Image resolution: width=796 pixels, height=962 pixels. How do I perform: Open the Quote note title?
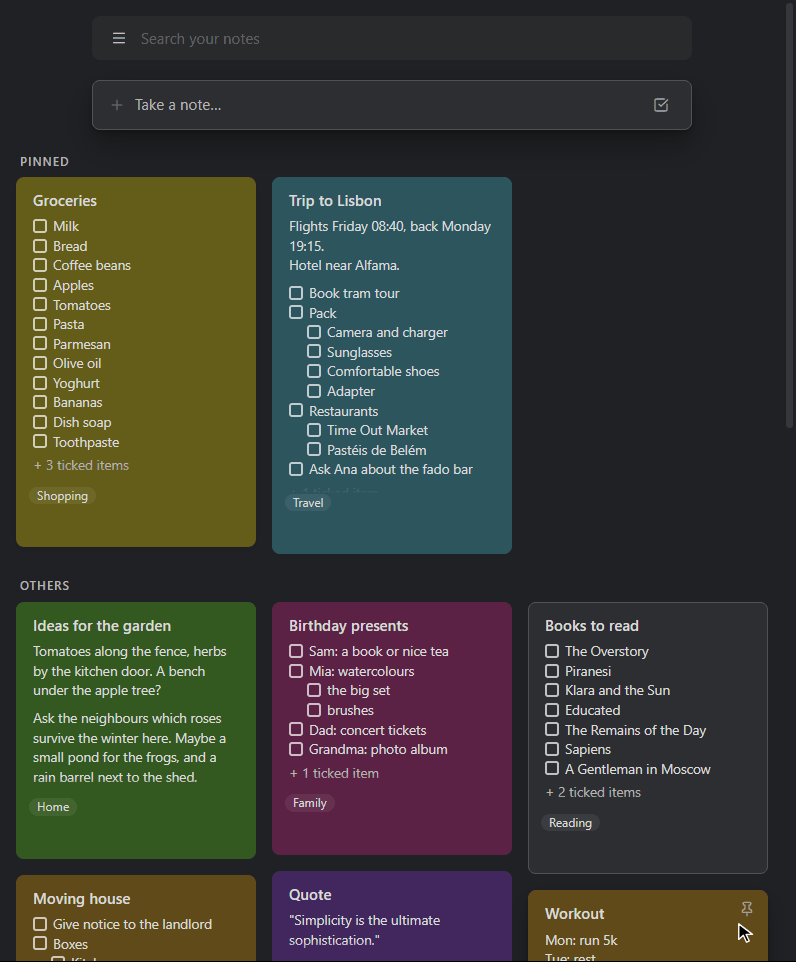pos(310,895)
